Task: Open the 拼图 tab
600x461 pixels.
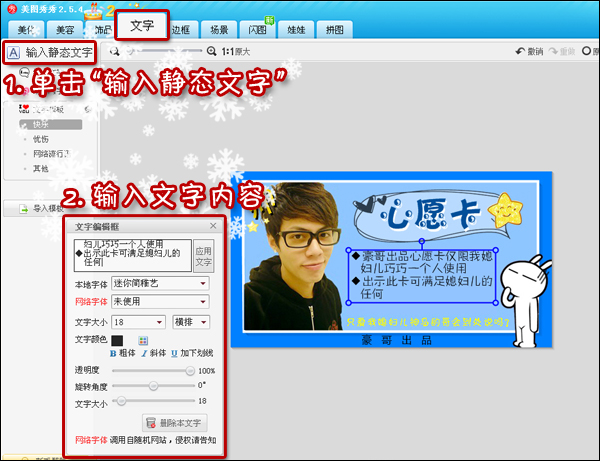Action: click(x=334, y=30)
